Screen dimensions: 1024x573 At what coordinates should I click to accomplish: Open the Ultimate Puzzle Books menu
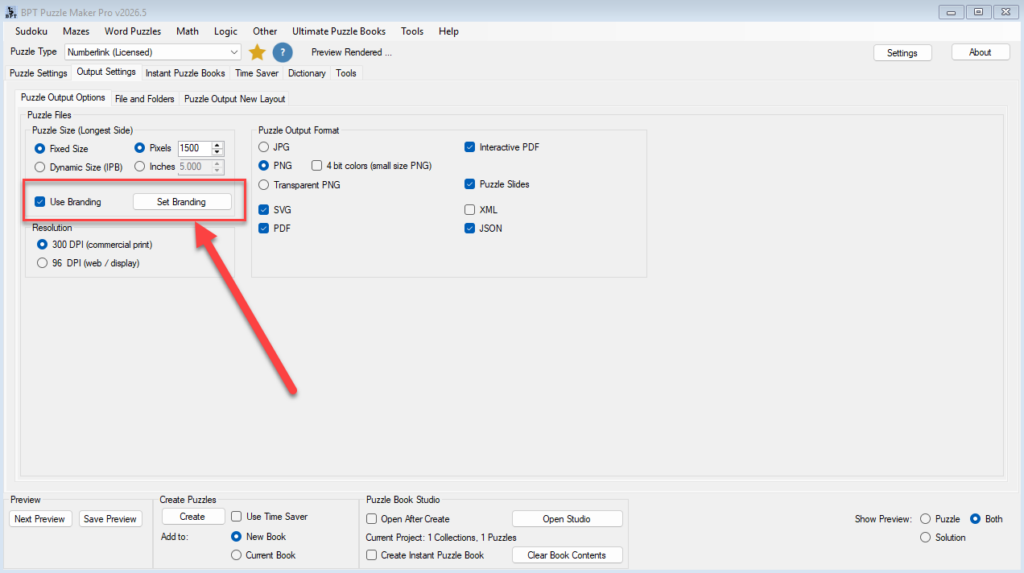pyautogui.click(x=338, y=31)
